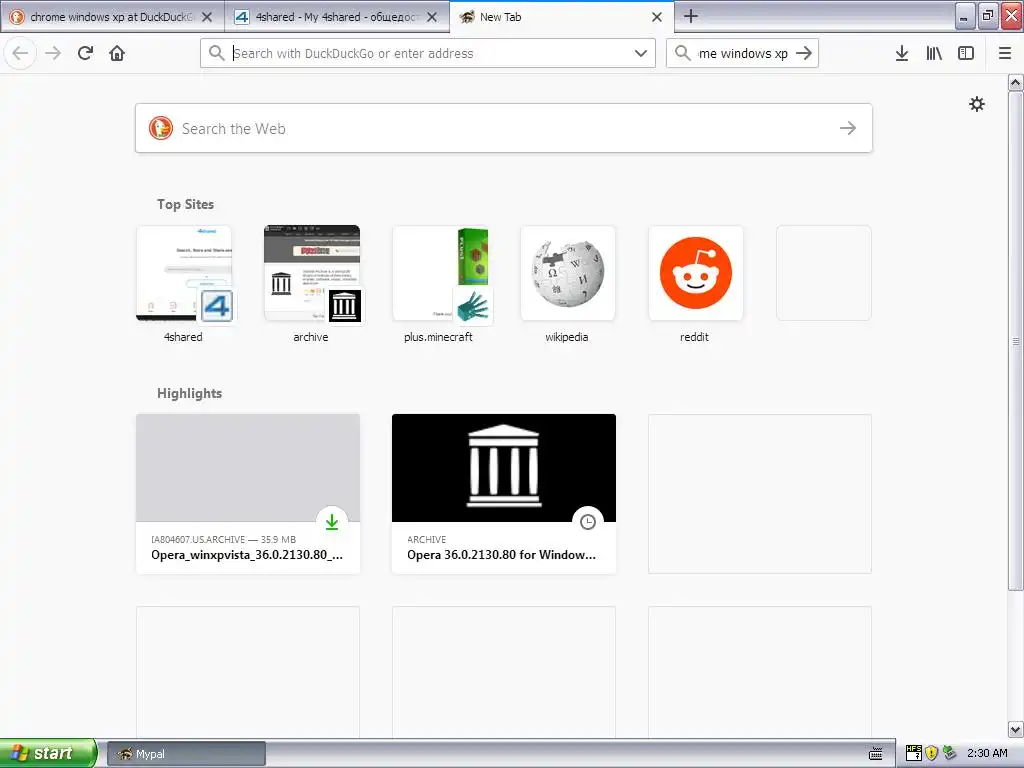Open the on-screen keyboard tray icon

pos(876,753)
